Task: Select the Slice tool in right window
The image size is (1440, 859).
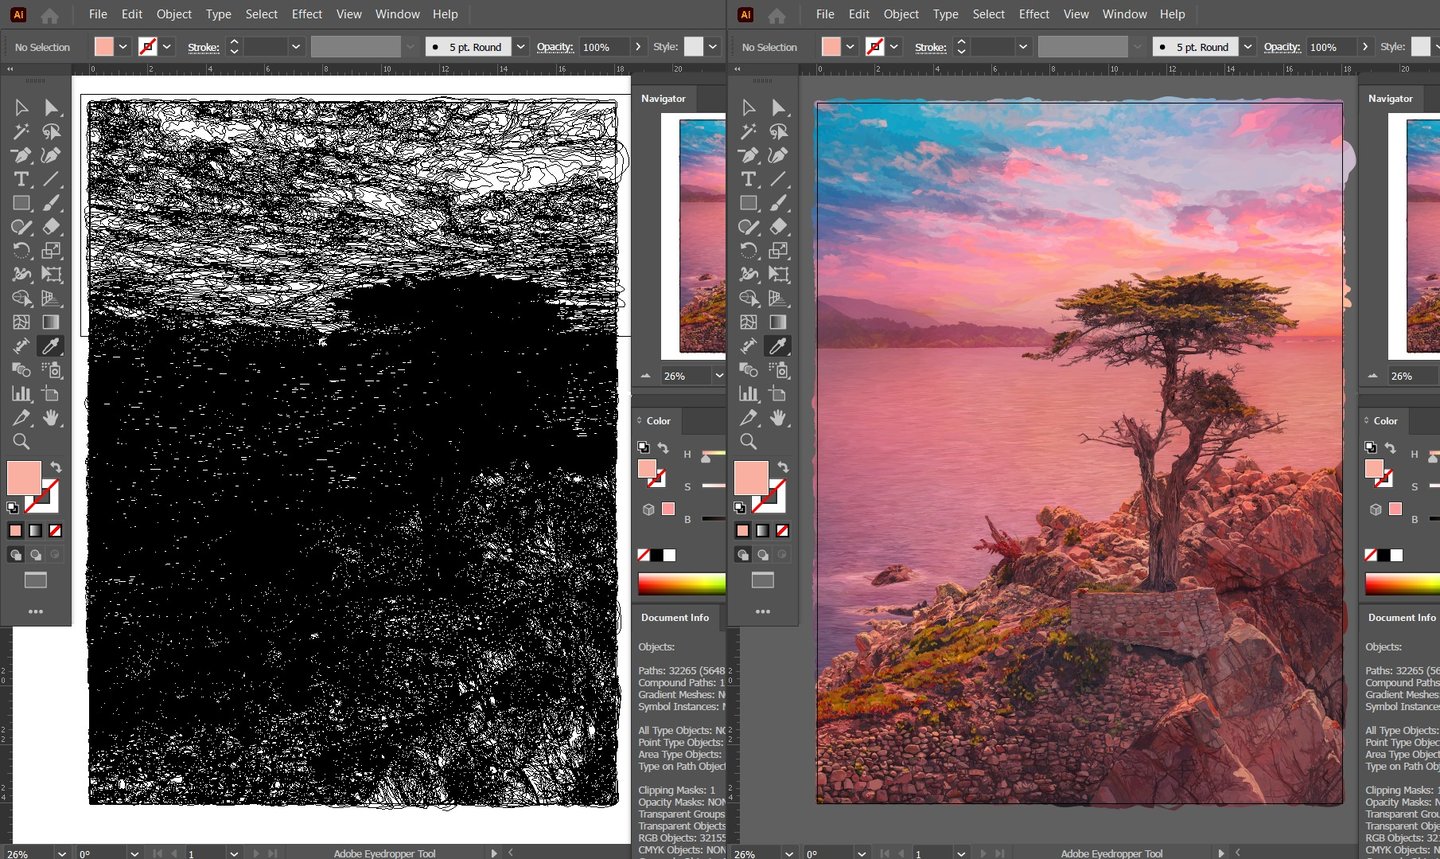Action: [x=748, y=418]
